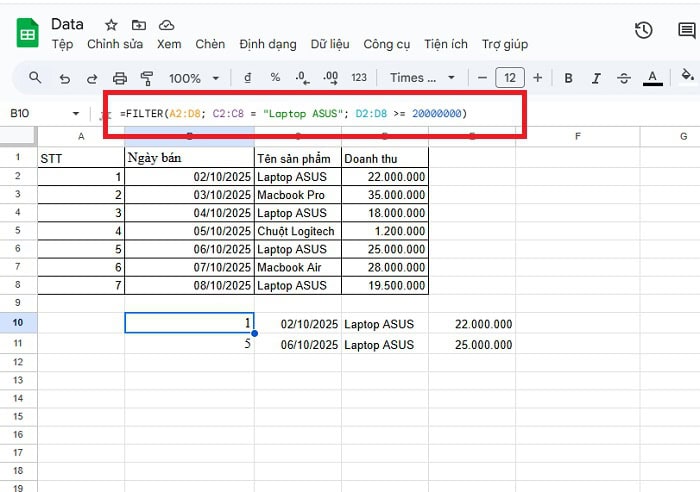
Task: Open version history clock icon
Action: coord(644,30)
